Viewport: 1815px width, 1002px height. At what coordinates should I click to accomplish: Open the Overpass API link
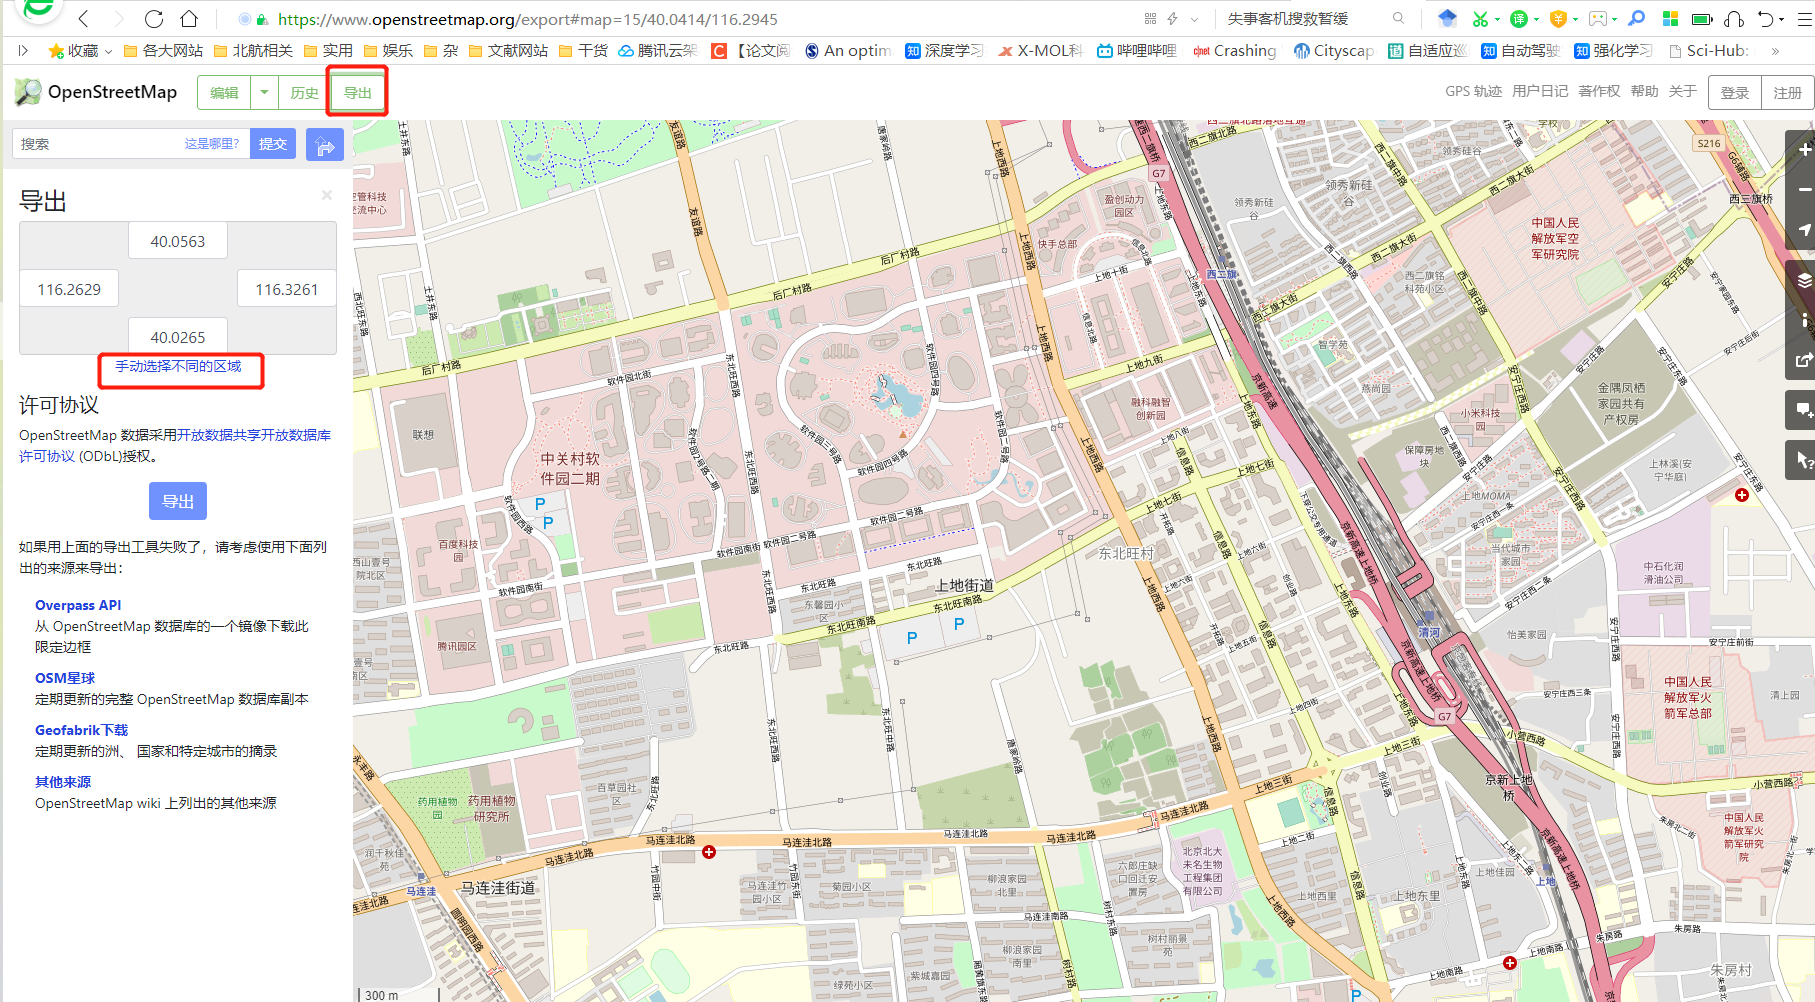pos(77,605)
